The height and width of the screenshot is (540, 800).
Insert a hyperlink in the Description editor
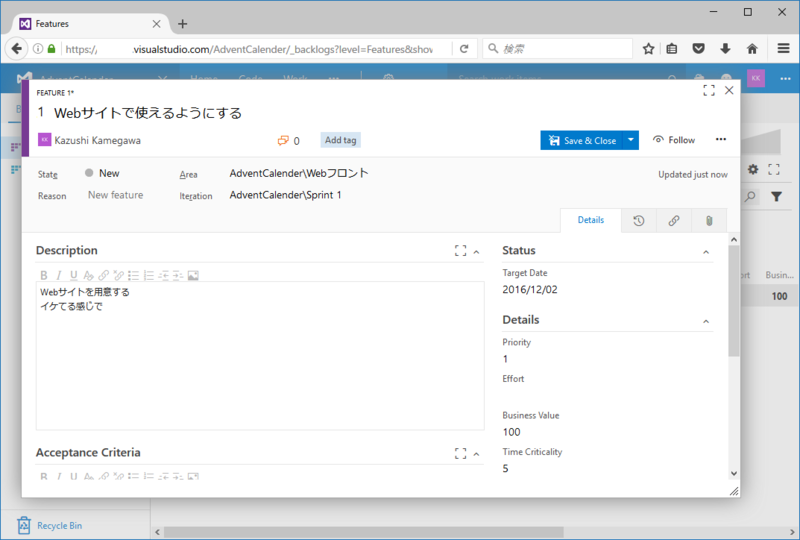(104, 276)
